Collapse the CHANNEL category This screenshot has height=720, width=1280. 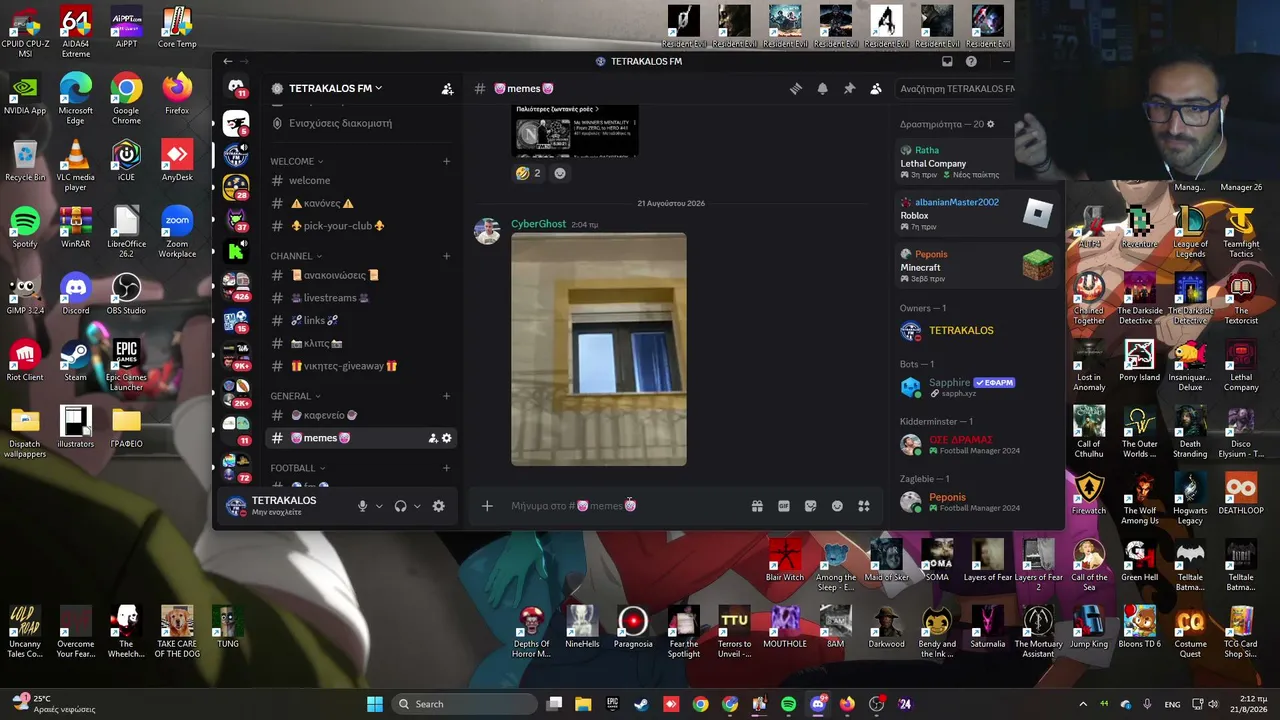click(x=296, y=256)
